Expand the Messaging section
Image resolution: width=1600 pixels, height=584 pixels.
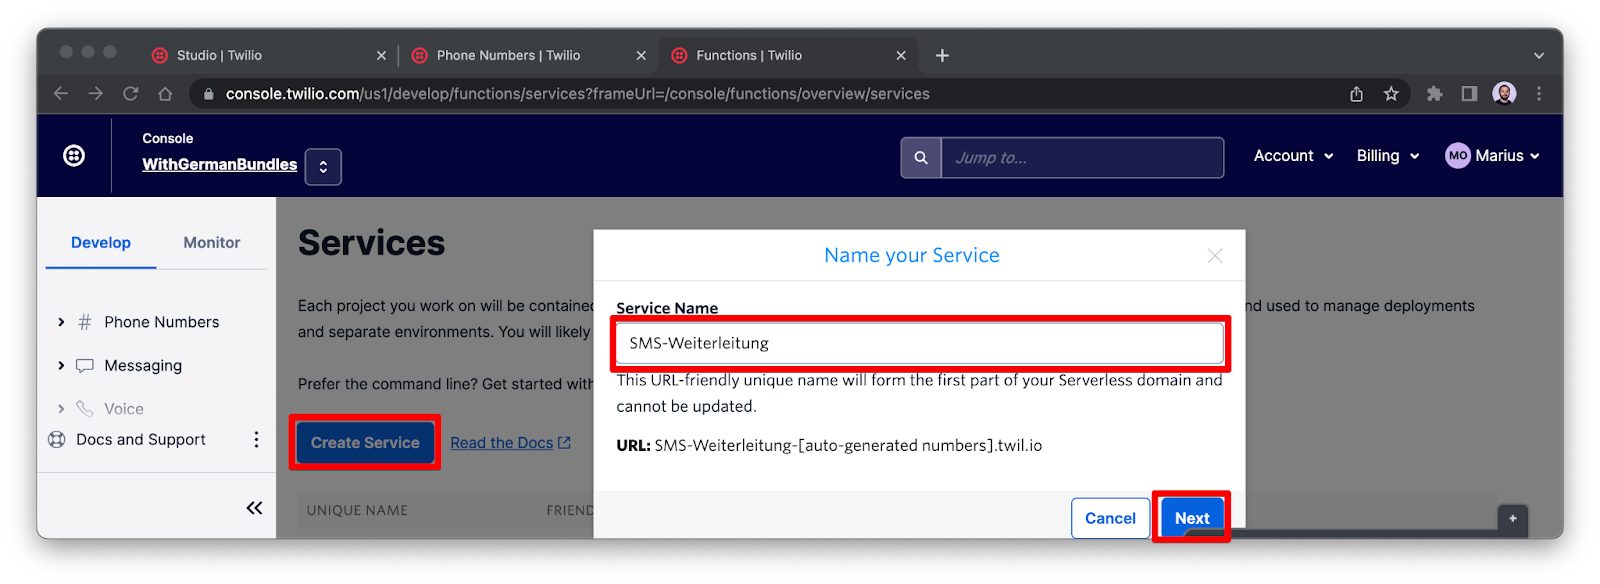(x=61, y=366)
